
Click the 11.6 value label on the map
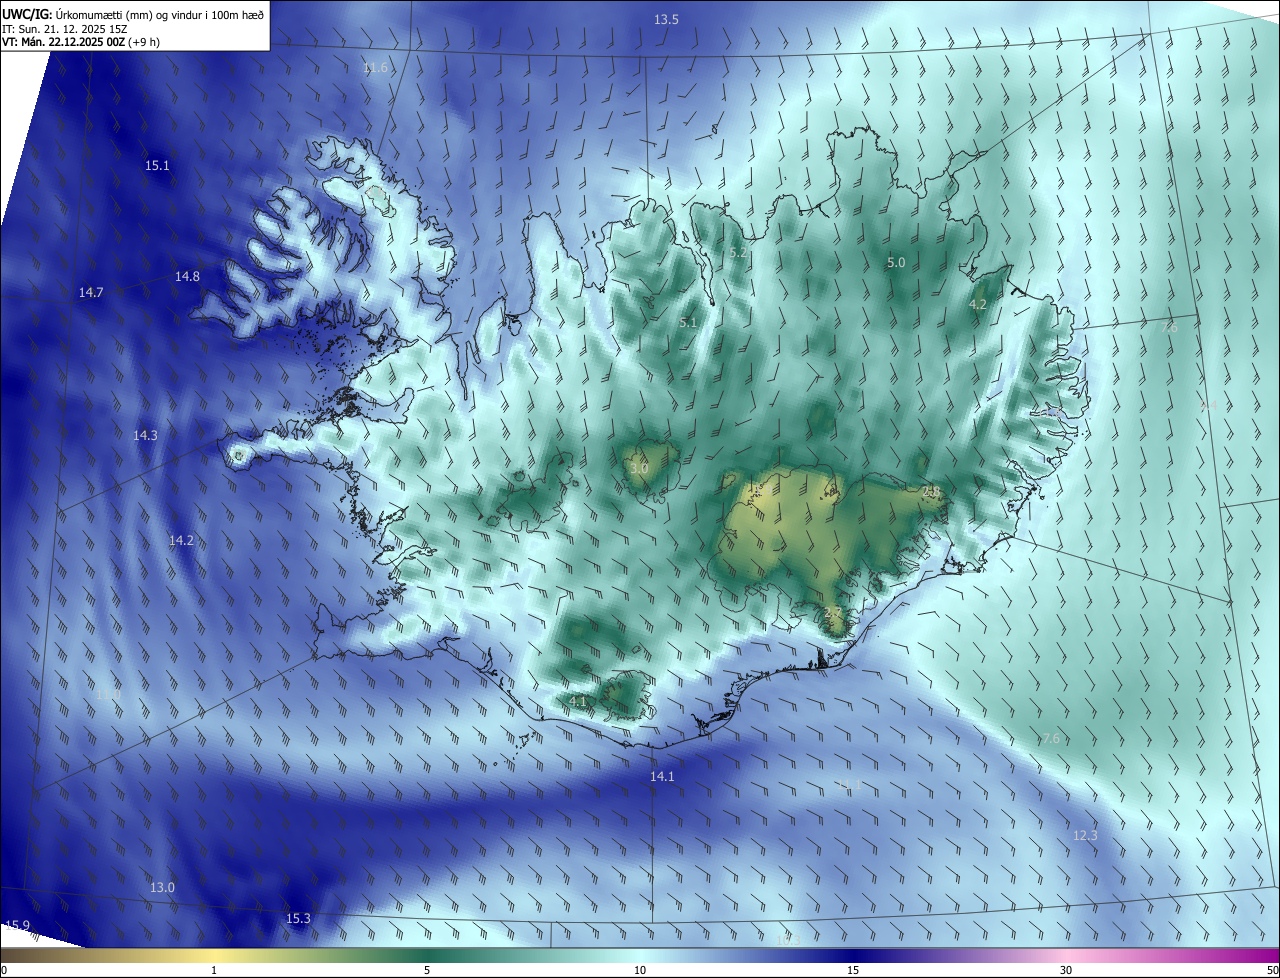(375, 68)
